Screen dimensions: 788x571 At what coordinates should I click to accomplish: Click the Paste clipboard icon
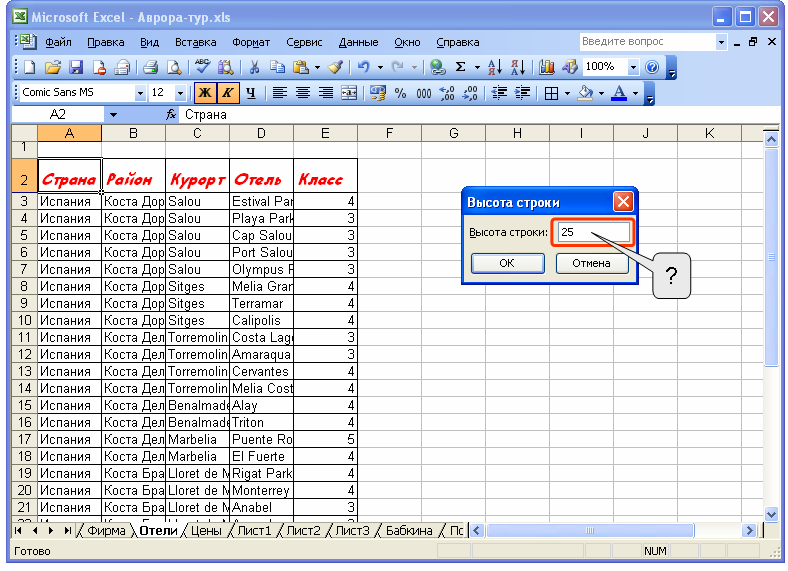coord(301,67)
